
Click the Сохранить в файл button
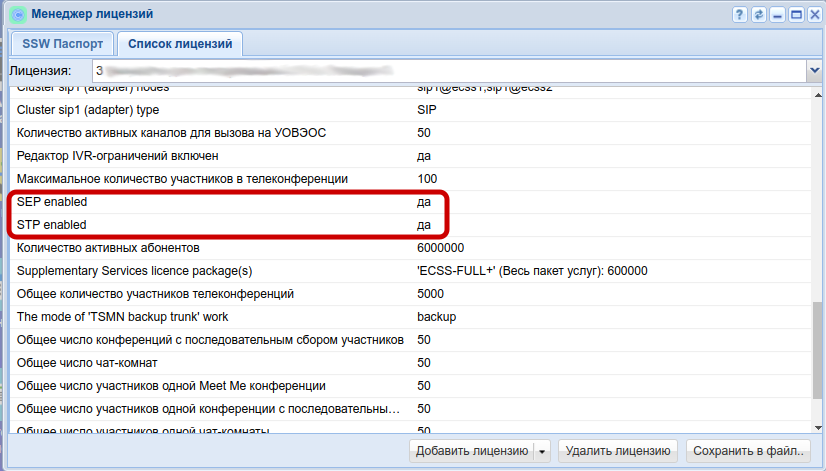click(748, 451)
